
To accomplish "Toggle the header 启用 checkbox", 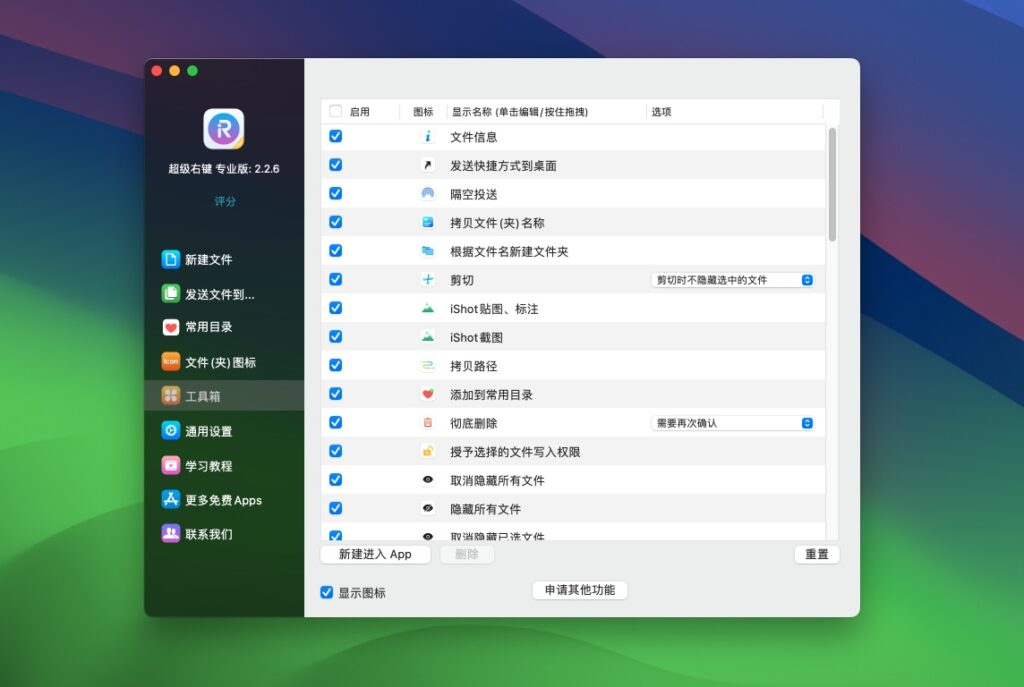I will 336,112.
